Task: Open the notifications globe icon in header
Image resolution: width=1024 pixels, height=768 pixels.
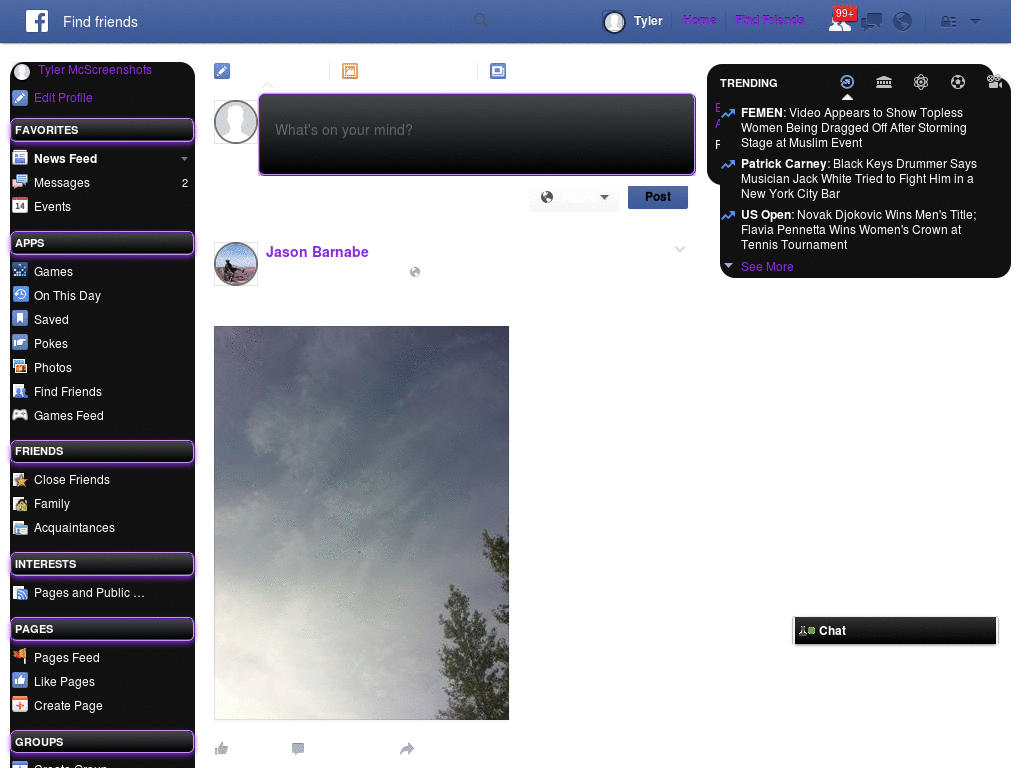Action: 902,22
